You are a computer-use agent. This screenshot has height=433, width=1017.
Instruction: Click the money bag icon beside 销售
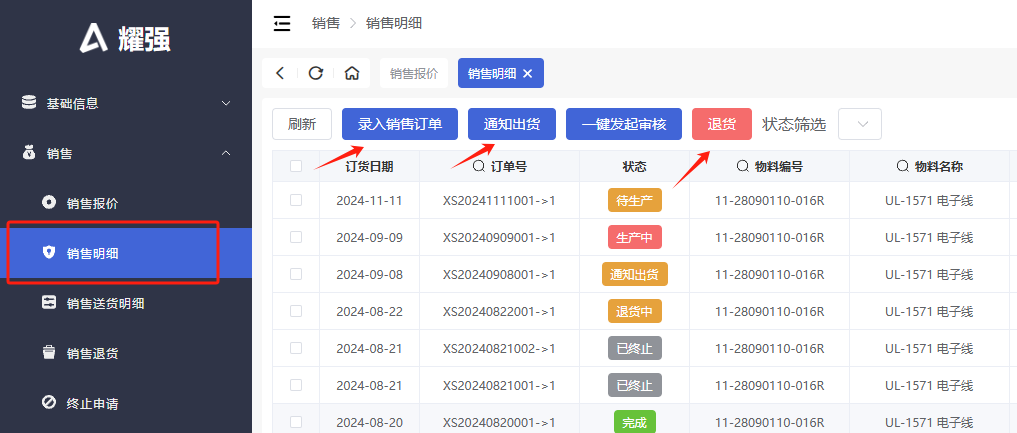(29, 154)
